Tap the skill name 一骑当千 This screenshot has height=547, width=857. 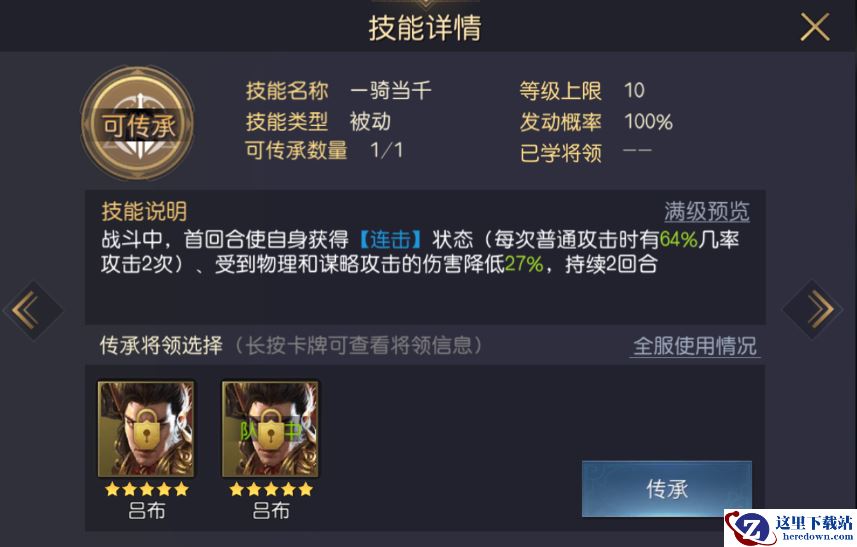click(x=390, y=90)
